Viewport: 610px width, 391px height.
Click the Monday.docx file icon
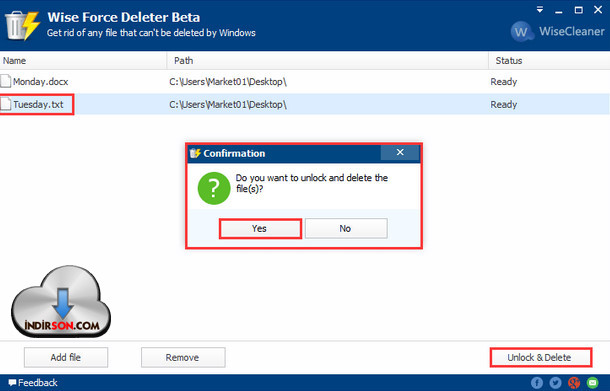pyautogui.click(x=5, y=81)
